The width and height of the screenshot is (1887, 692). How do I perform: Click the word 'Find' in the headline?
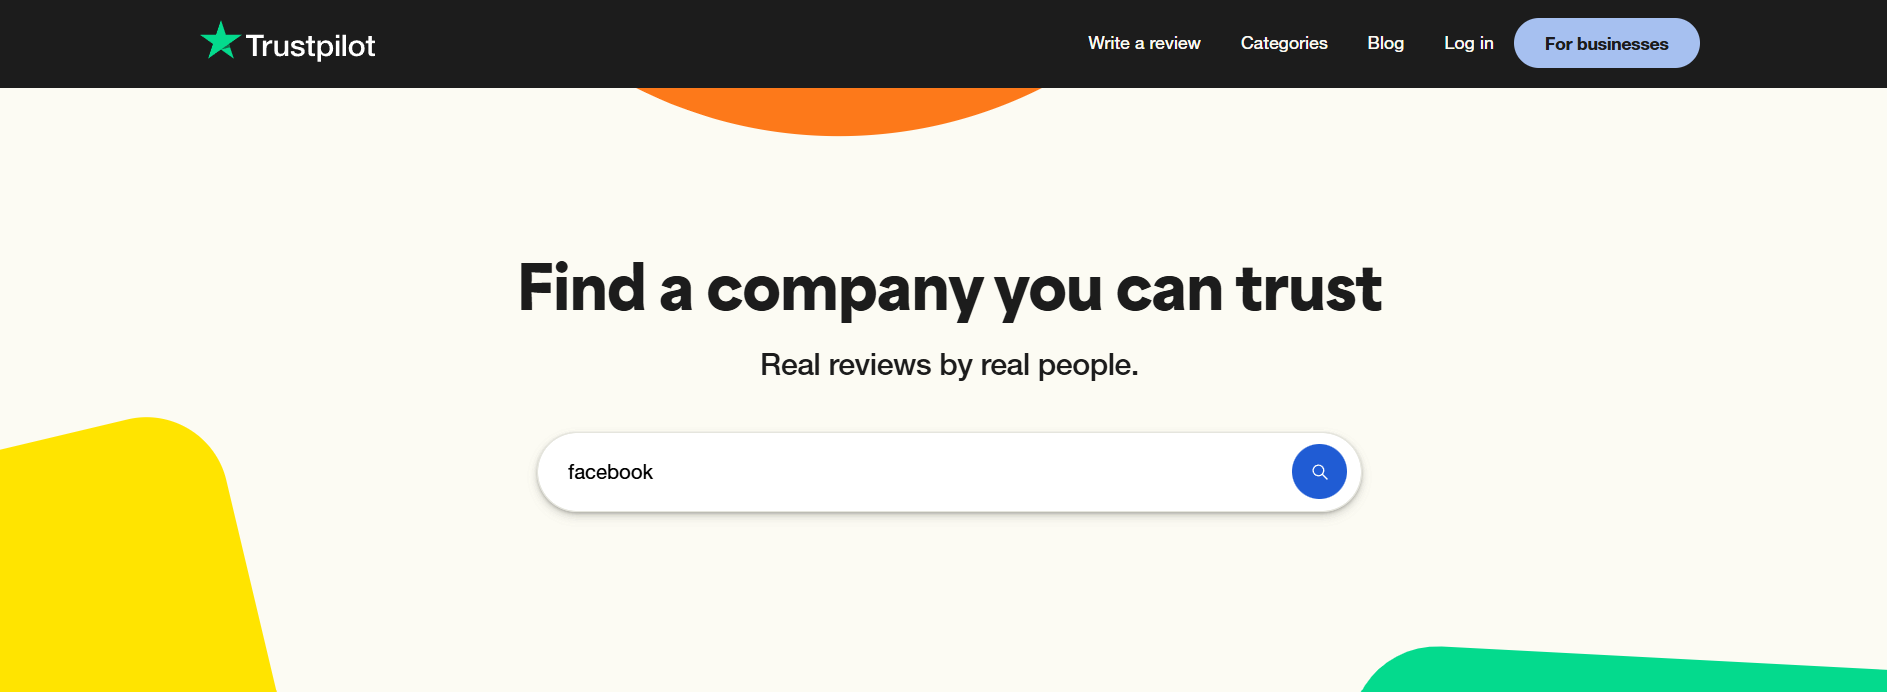coord(581,289)
